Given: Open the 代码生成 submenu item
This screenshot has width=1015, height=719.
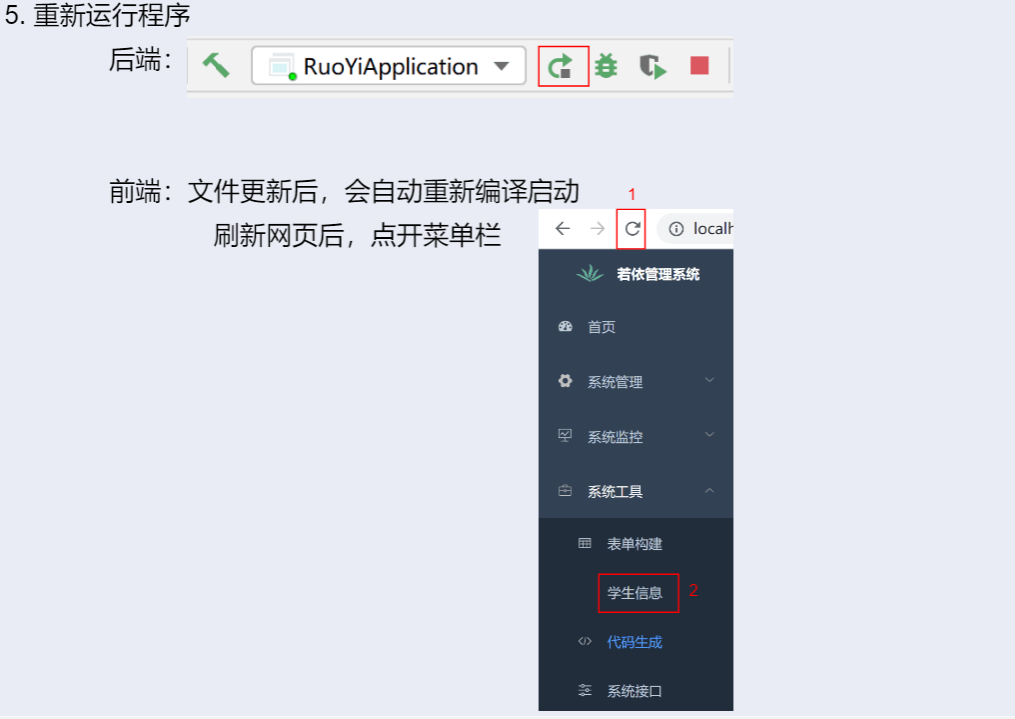Looking at the screenshot, I should coord(636,642).
